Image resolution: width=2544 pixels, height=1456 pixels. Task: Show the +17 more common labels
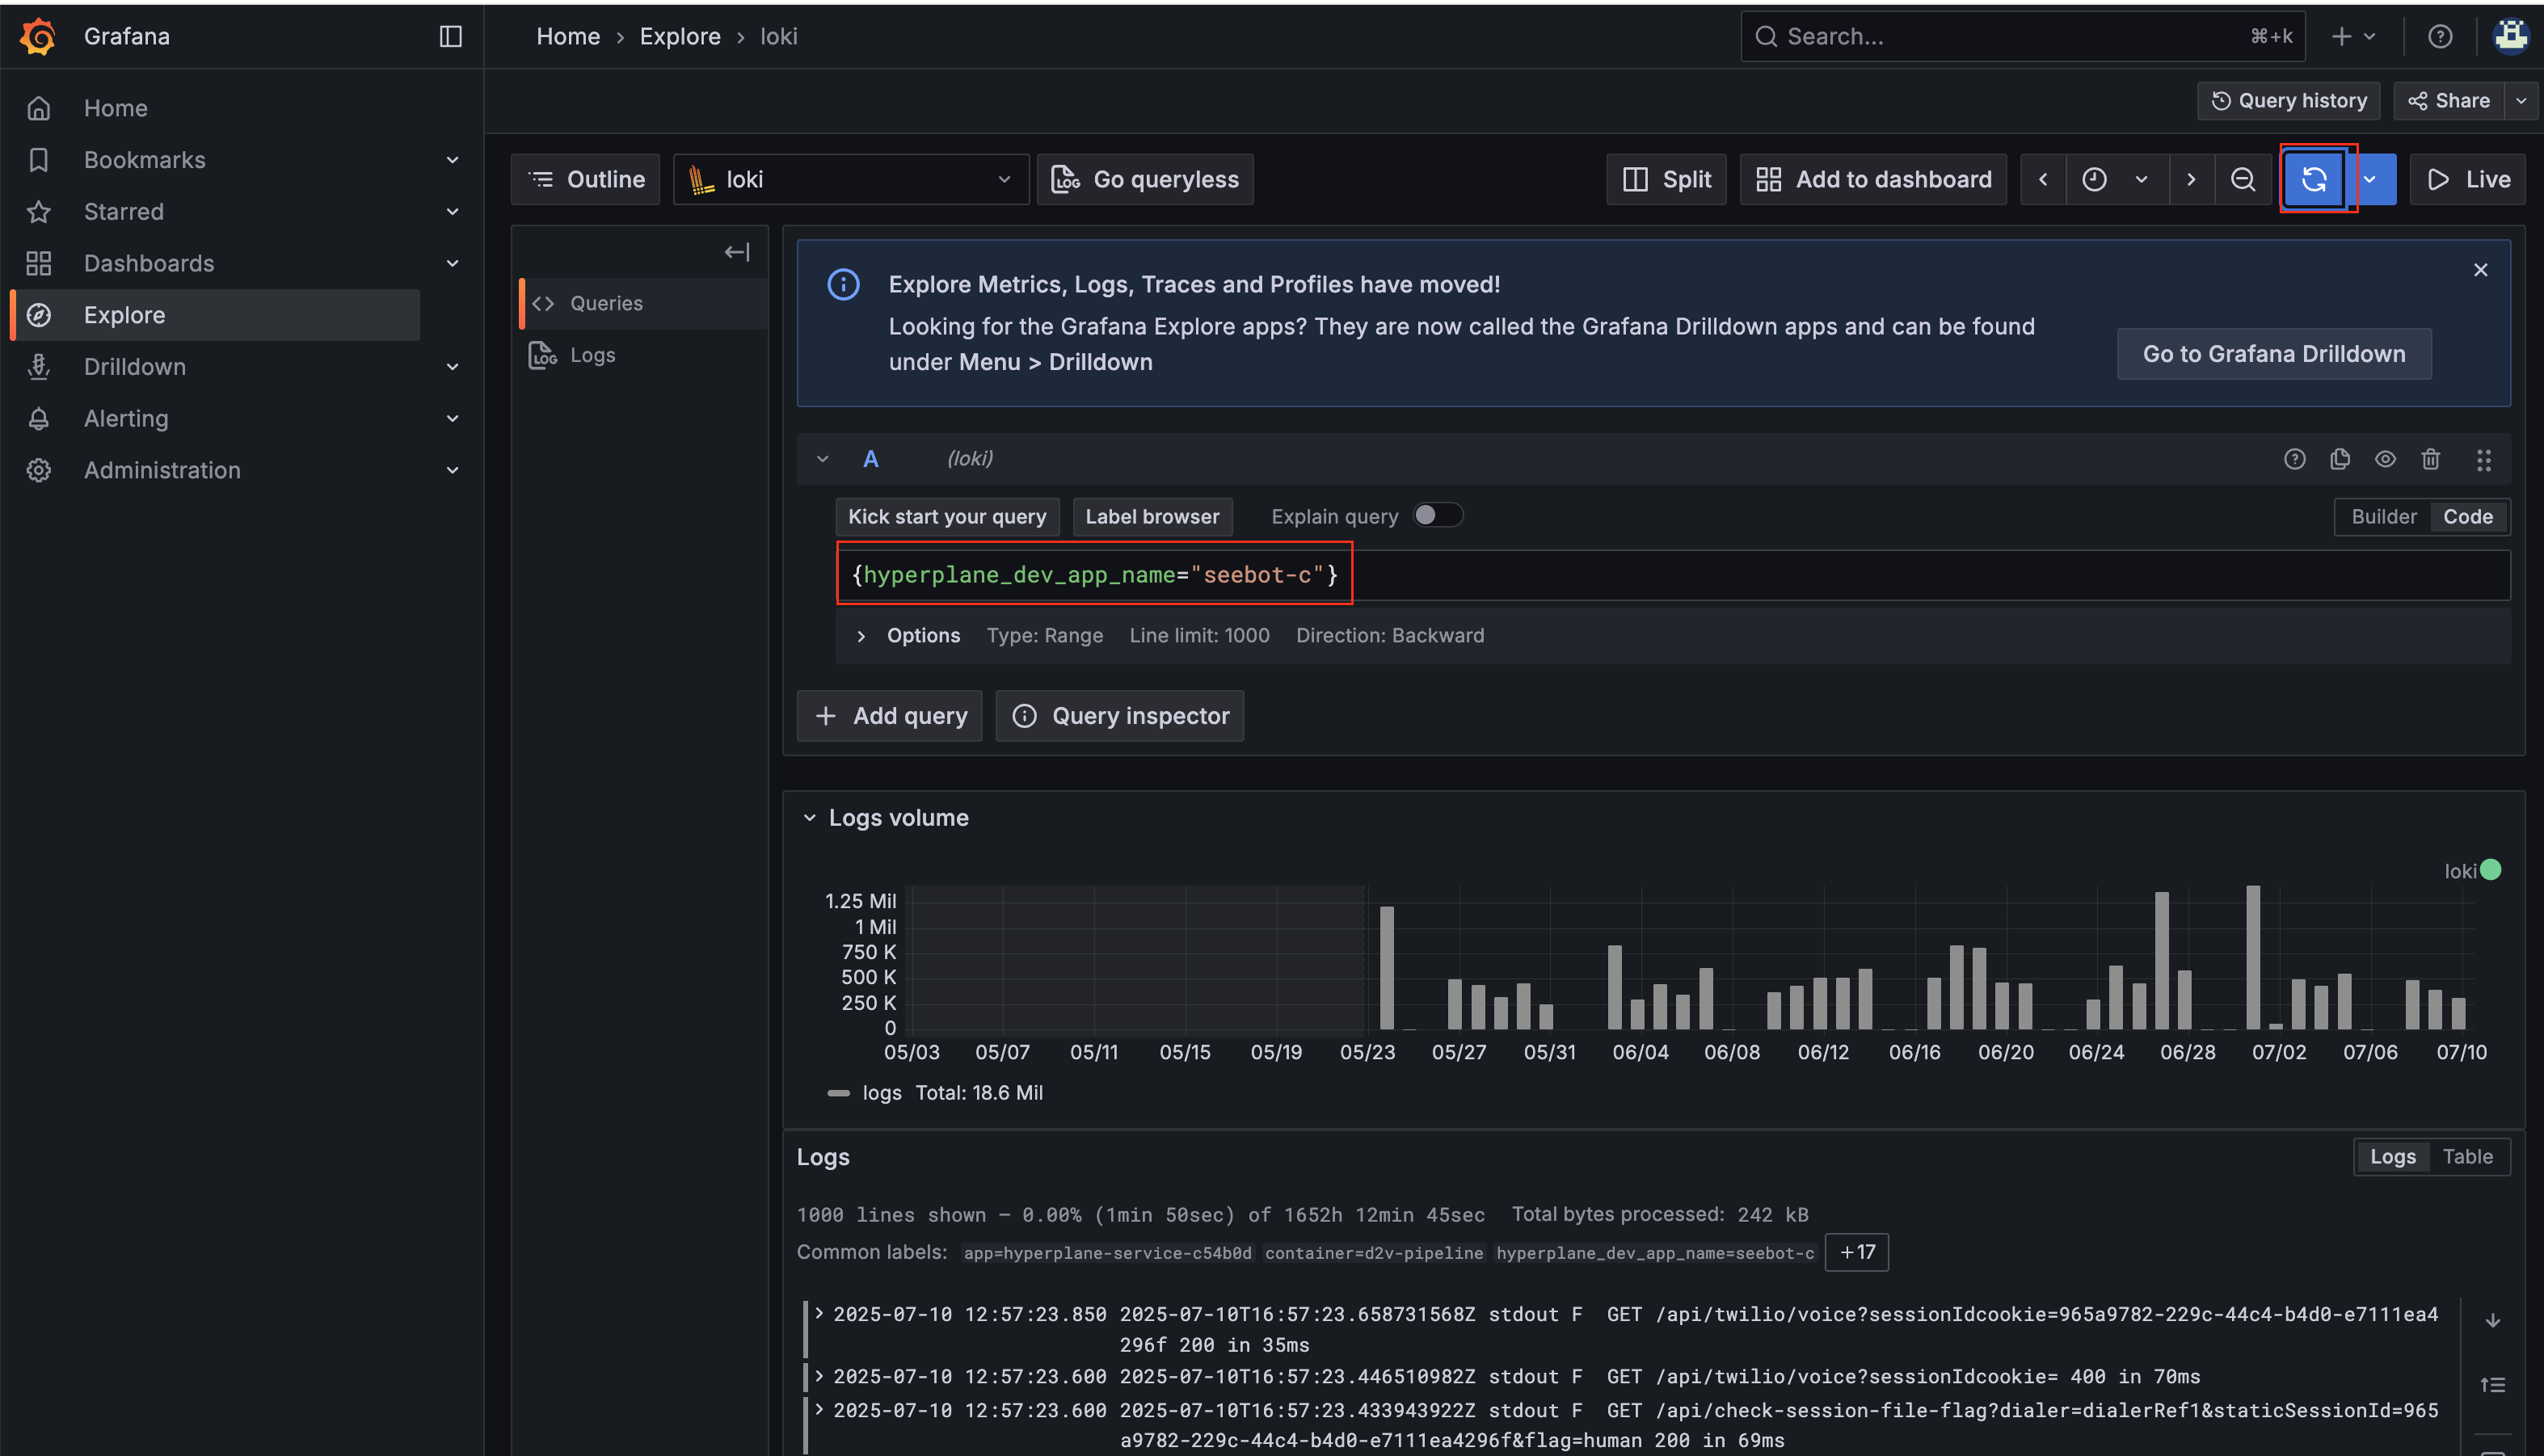1857,1252
